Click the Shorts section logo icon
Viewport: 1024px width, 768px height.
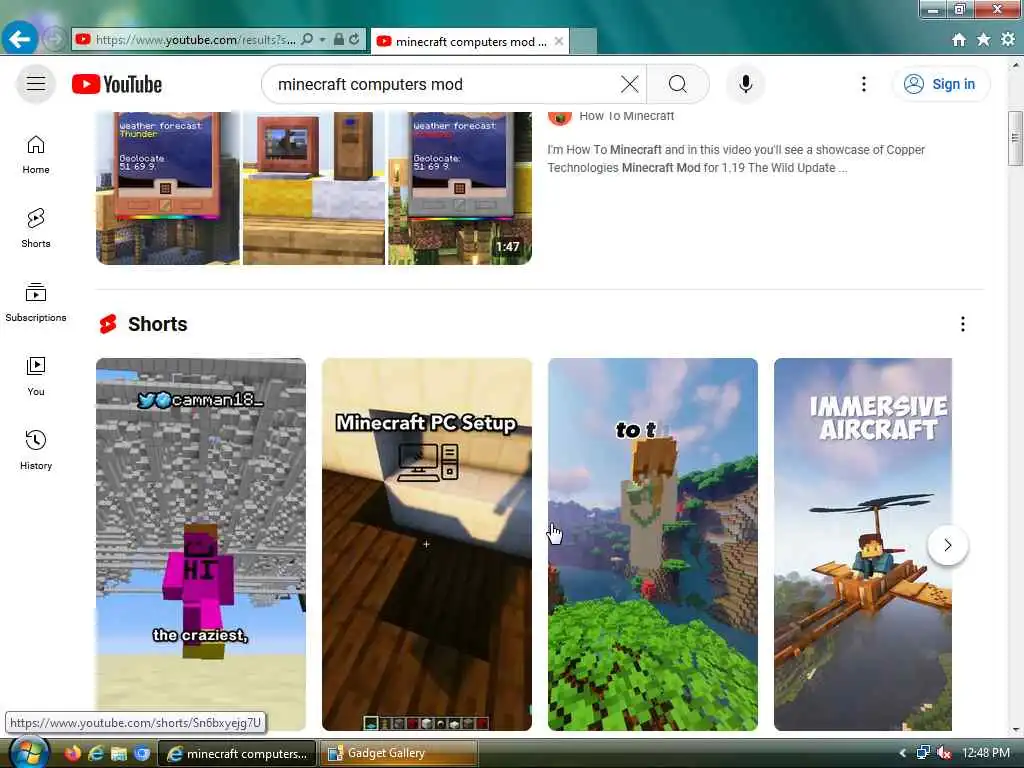108,324
